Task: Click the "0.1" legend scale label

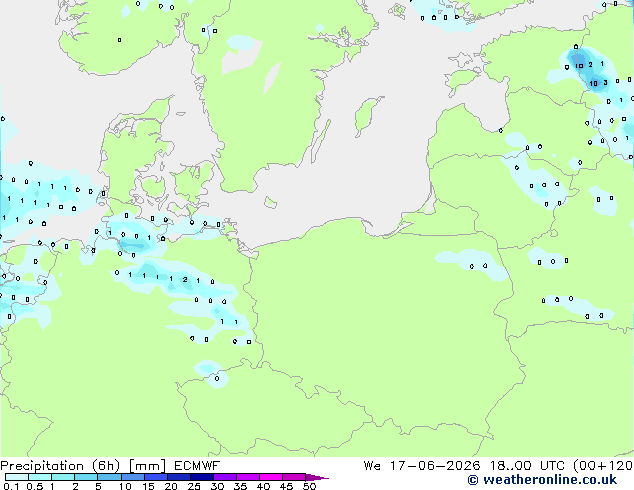Action: [x=12, y=486]
